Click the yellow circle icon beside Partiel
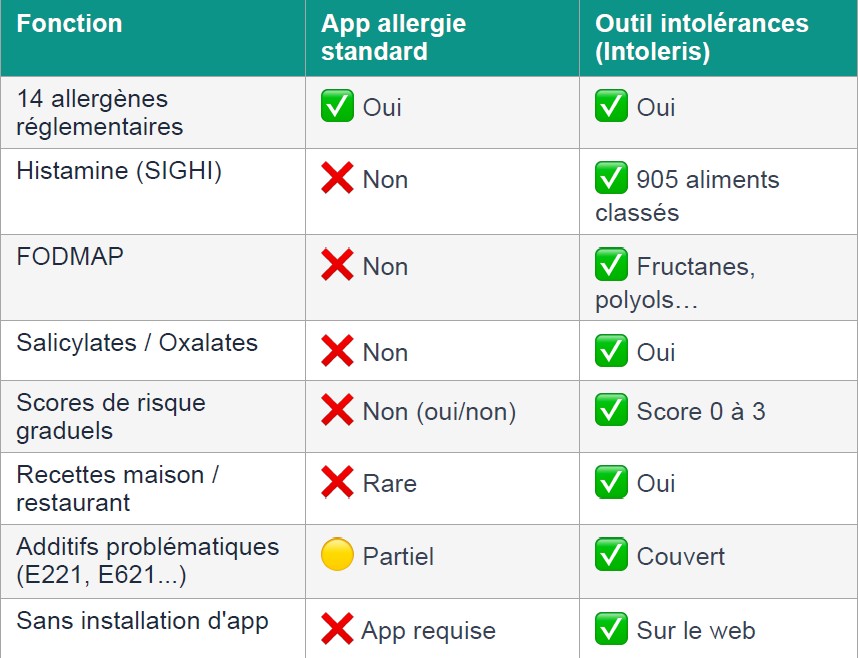This screenshot has width=858, height=658. pos(337,556)
